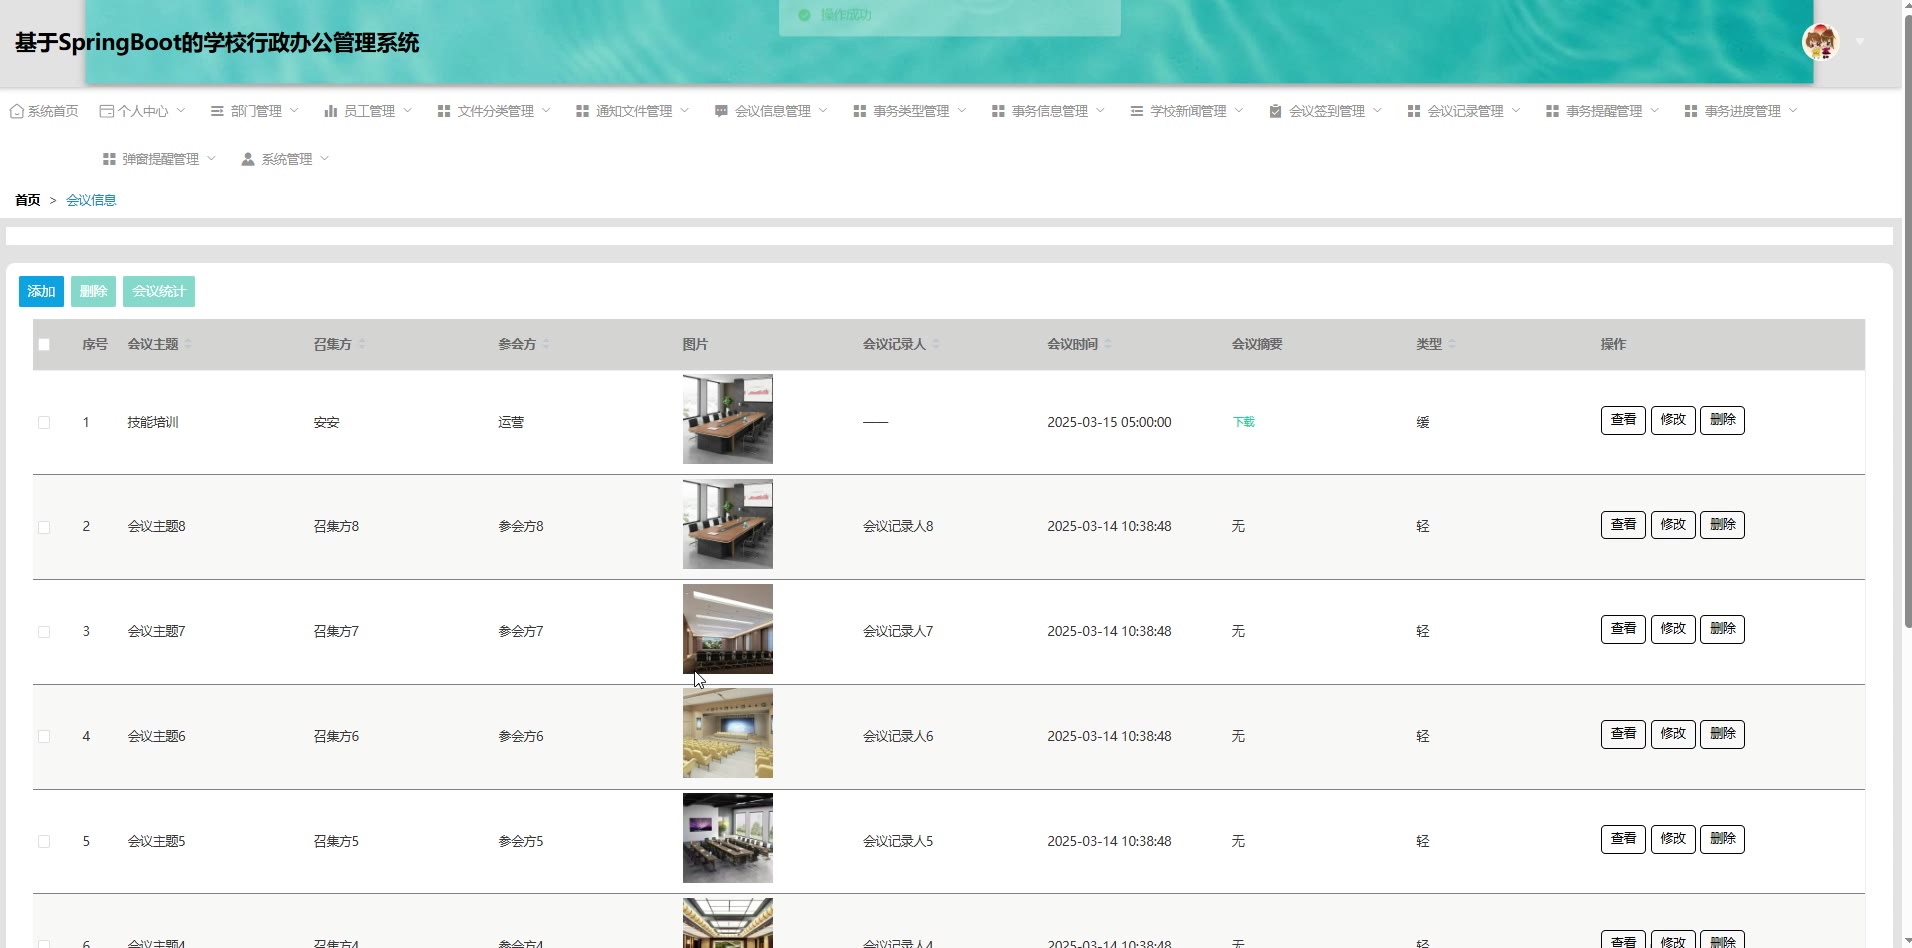Click the chat bubble icon for 会议信息管理
Image resolution: width=1912 pixels, height=948 pixels.
(x=721, y=111)
